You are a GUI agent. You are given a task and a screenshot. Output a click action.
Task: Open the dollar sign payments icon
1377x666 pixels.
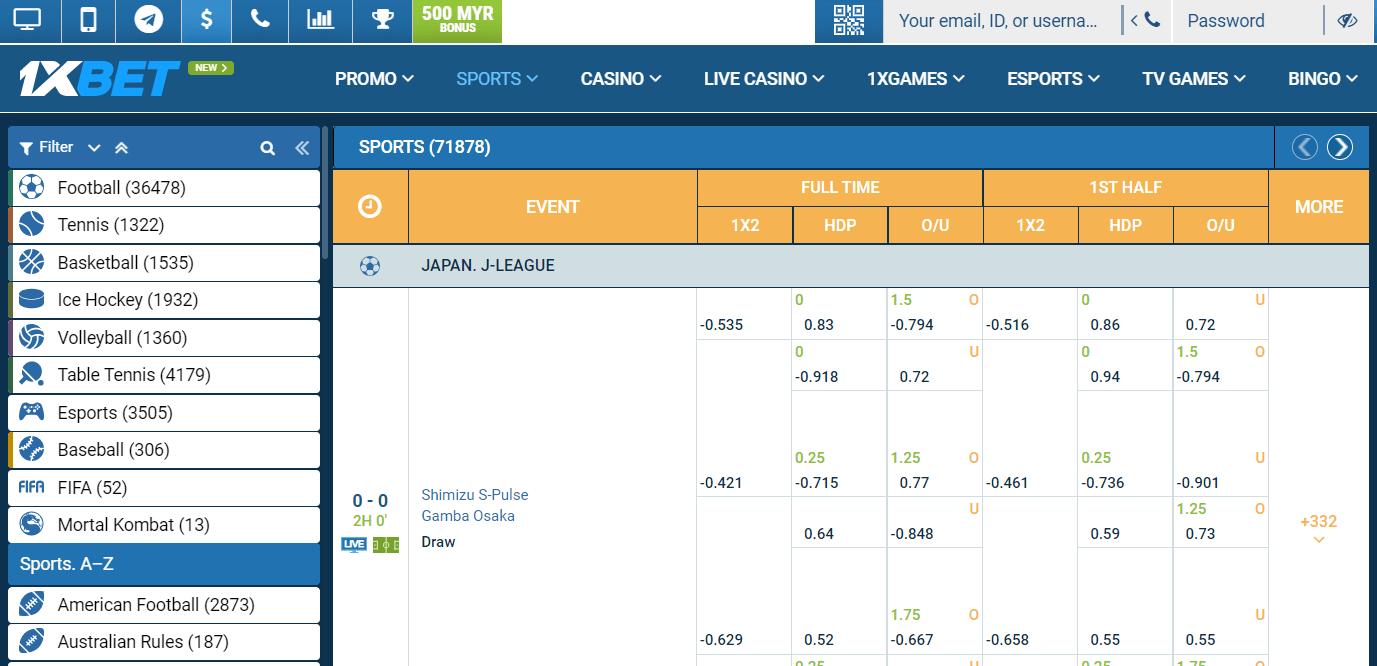206,20
